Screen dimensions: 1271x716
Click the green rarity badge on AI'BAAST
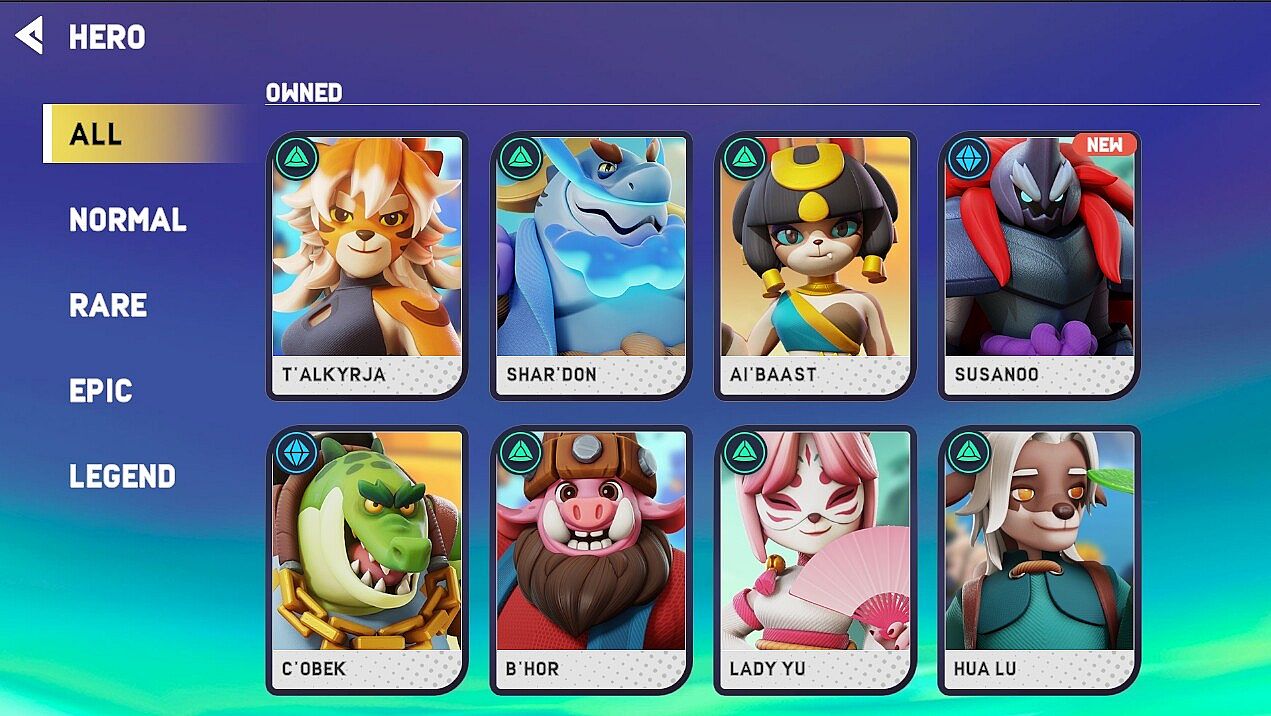744,158
